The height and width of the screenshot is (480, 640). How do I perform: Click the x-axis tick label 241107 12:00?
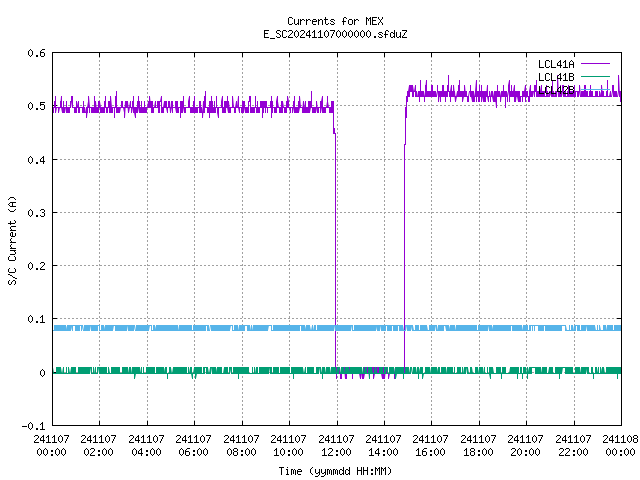(x=336, y=446)
